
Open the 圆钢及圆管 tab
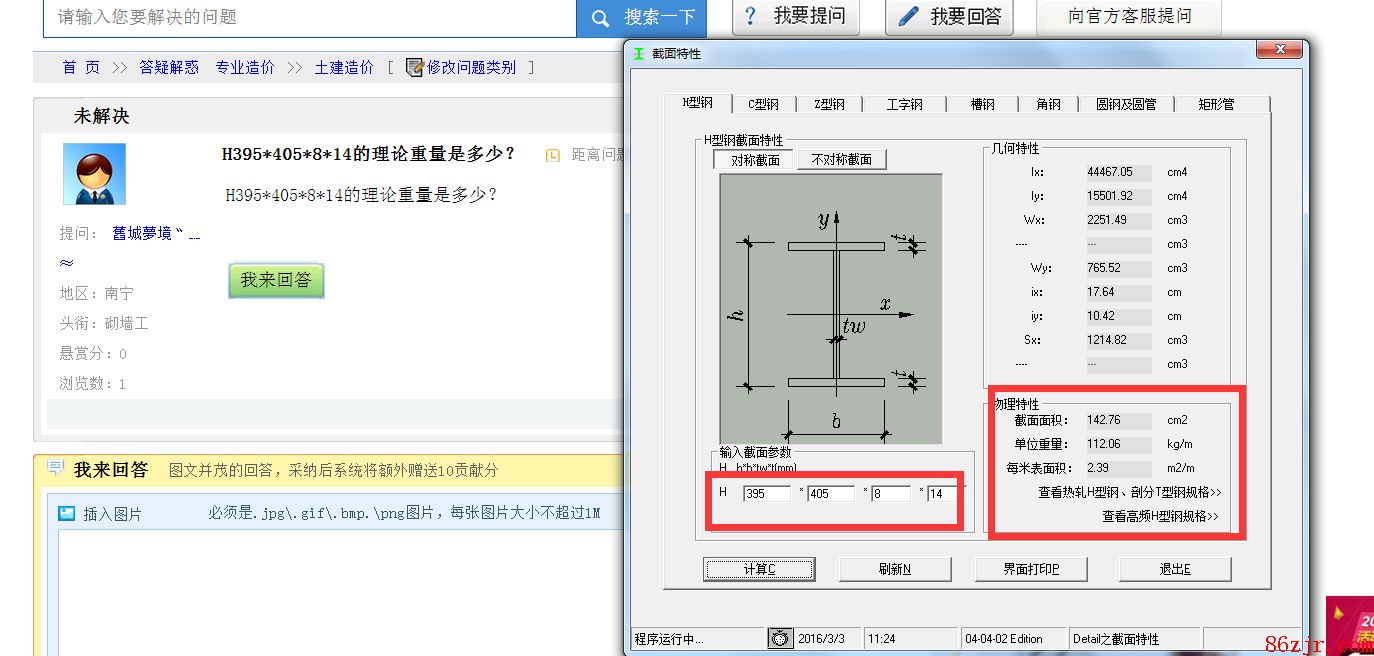click(x=1125, y=104)
